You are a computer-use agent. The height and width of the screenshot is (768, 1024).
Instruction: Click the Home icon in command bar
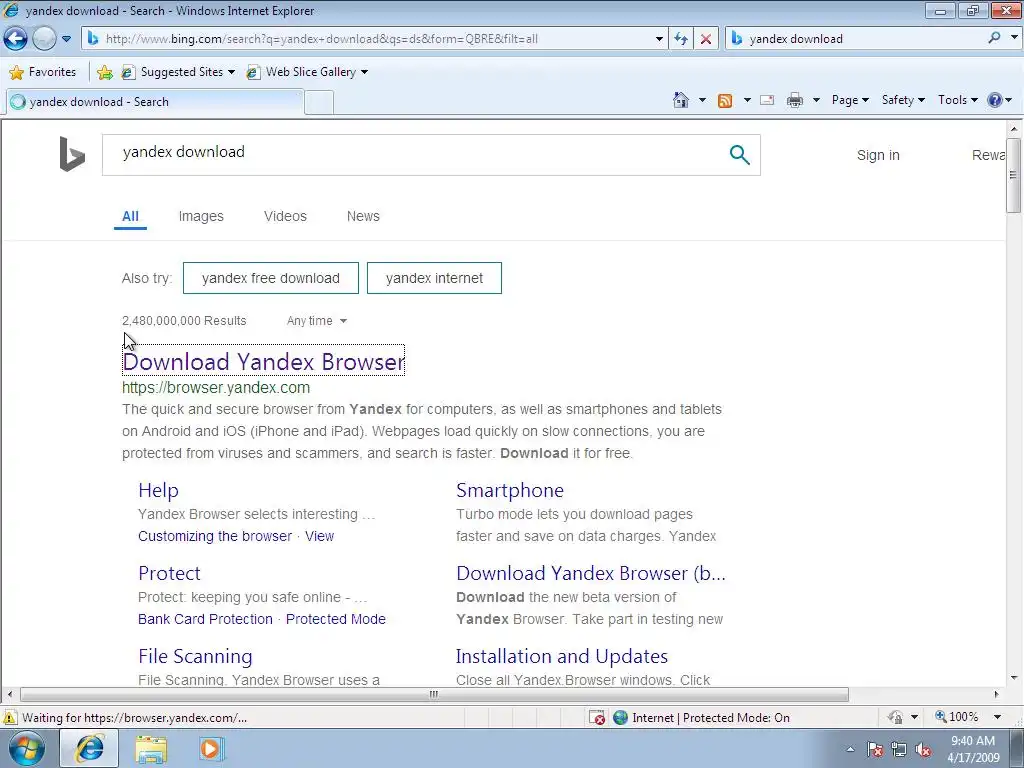pos(680,100)
